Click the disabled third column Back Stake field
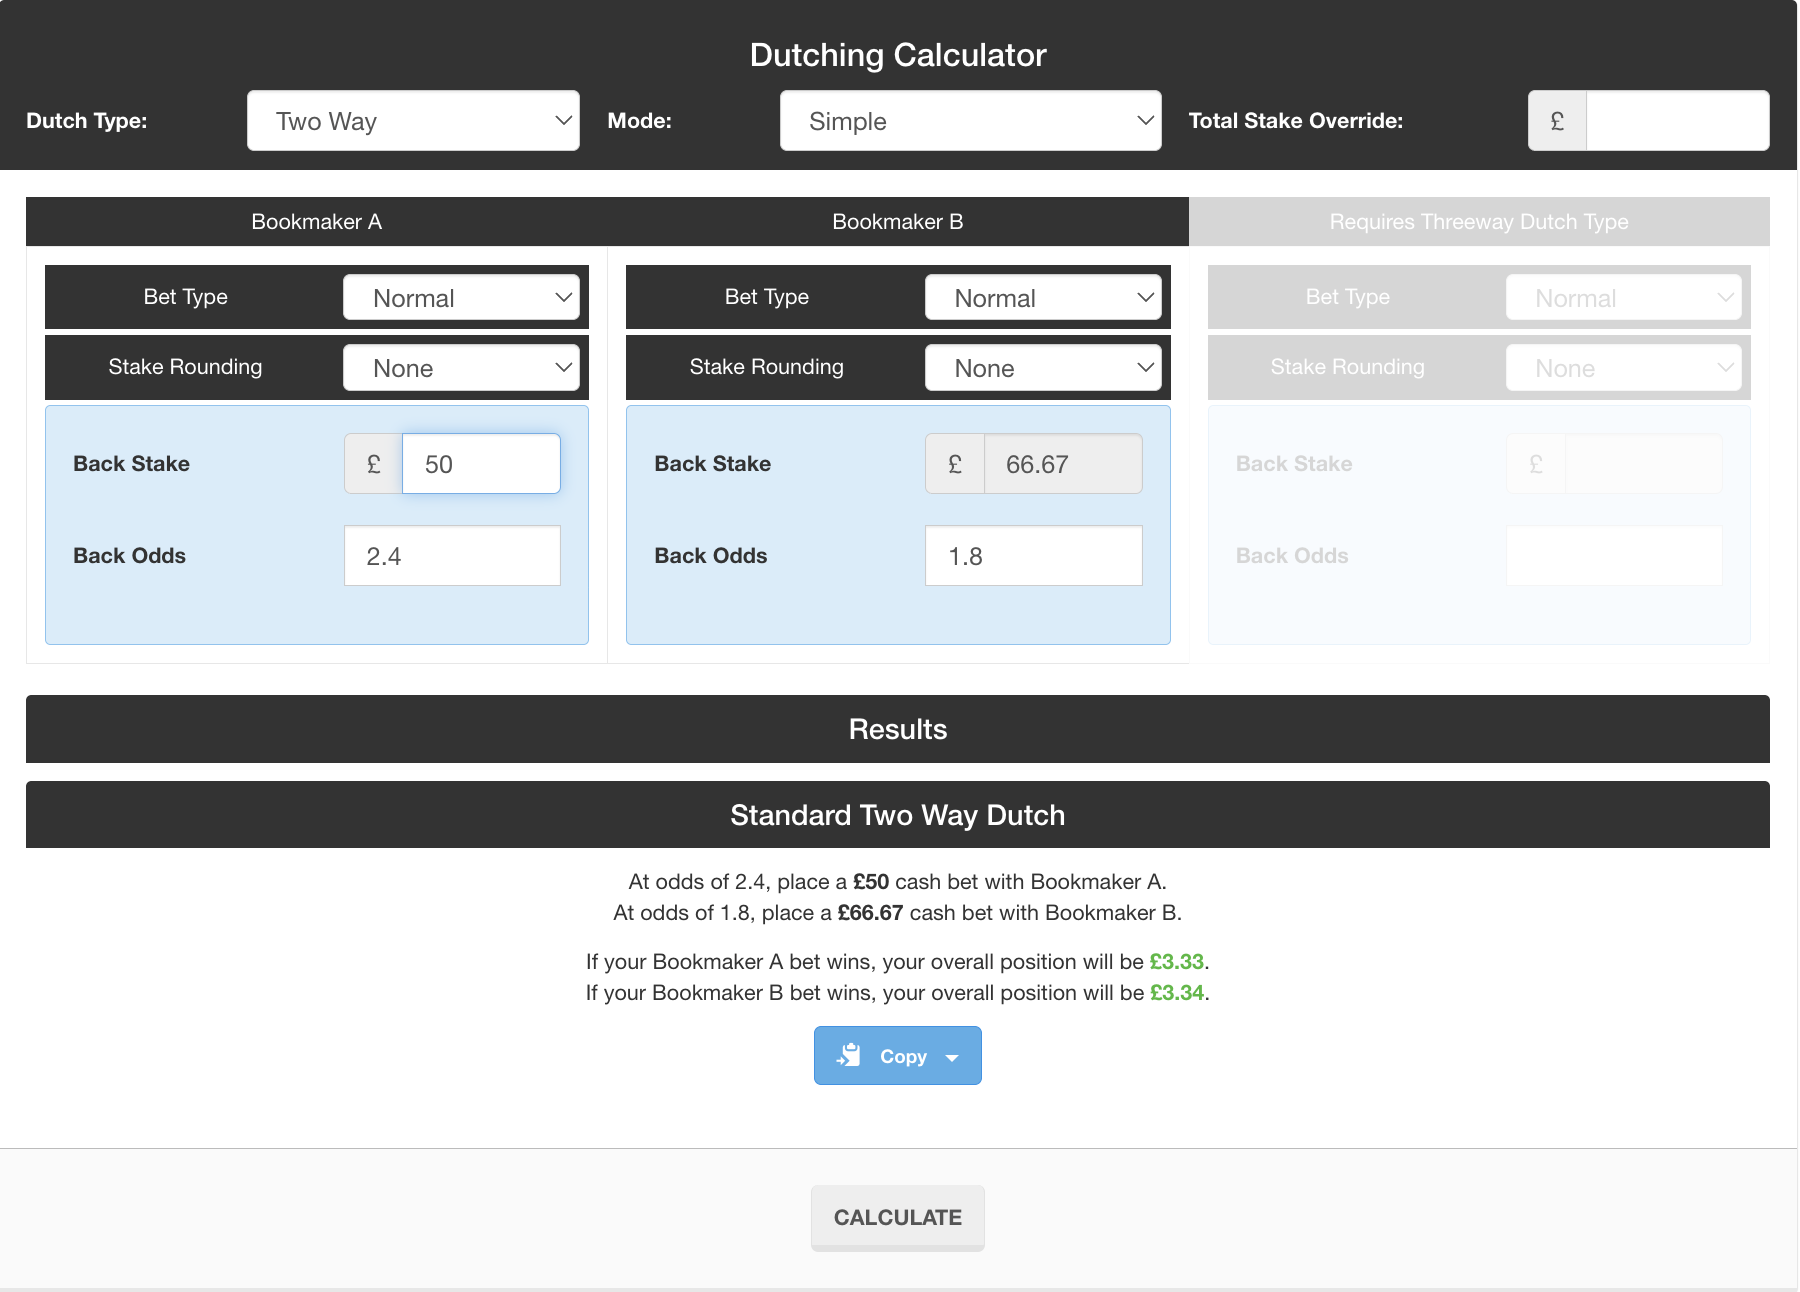 tap(1644, 464)
